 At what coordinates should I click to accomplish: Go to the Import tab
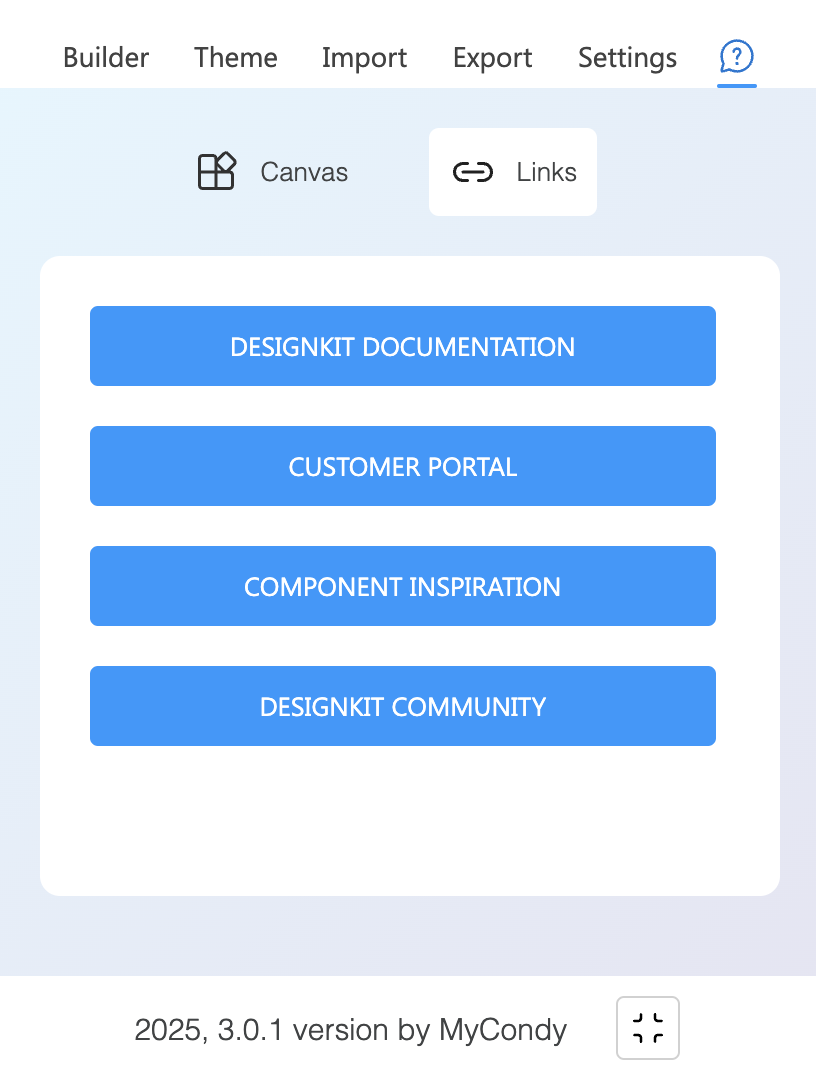point(364,58)
